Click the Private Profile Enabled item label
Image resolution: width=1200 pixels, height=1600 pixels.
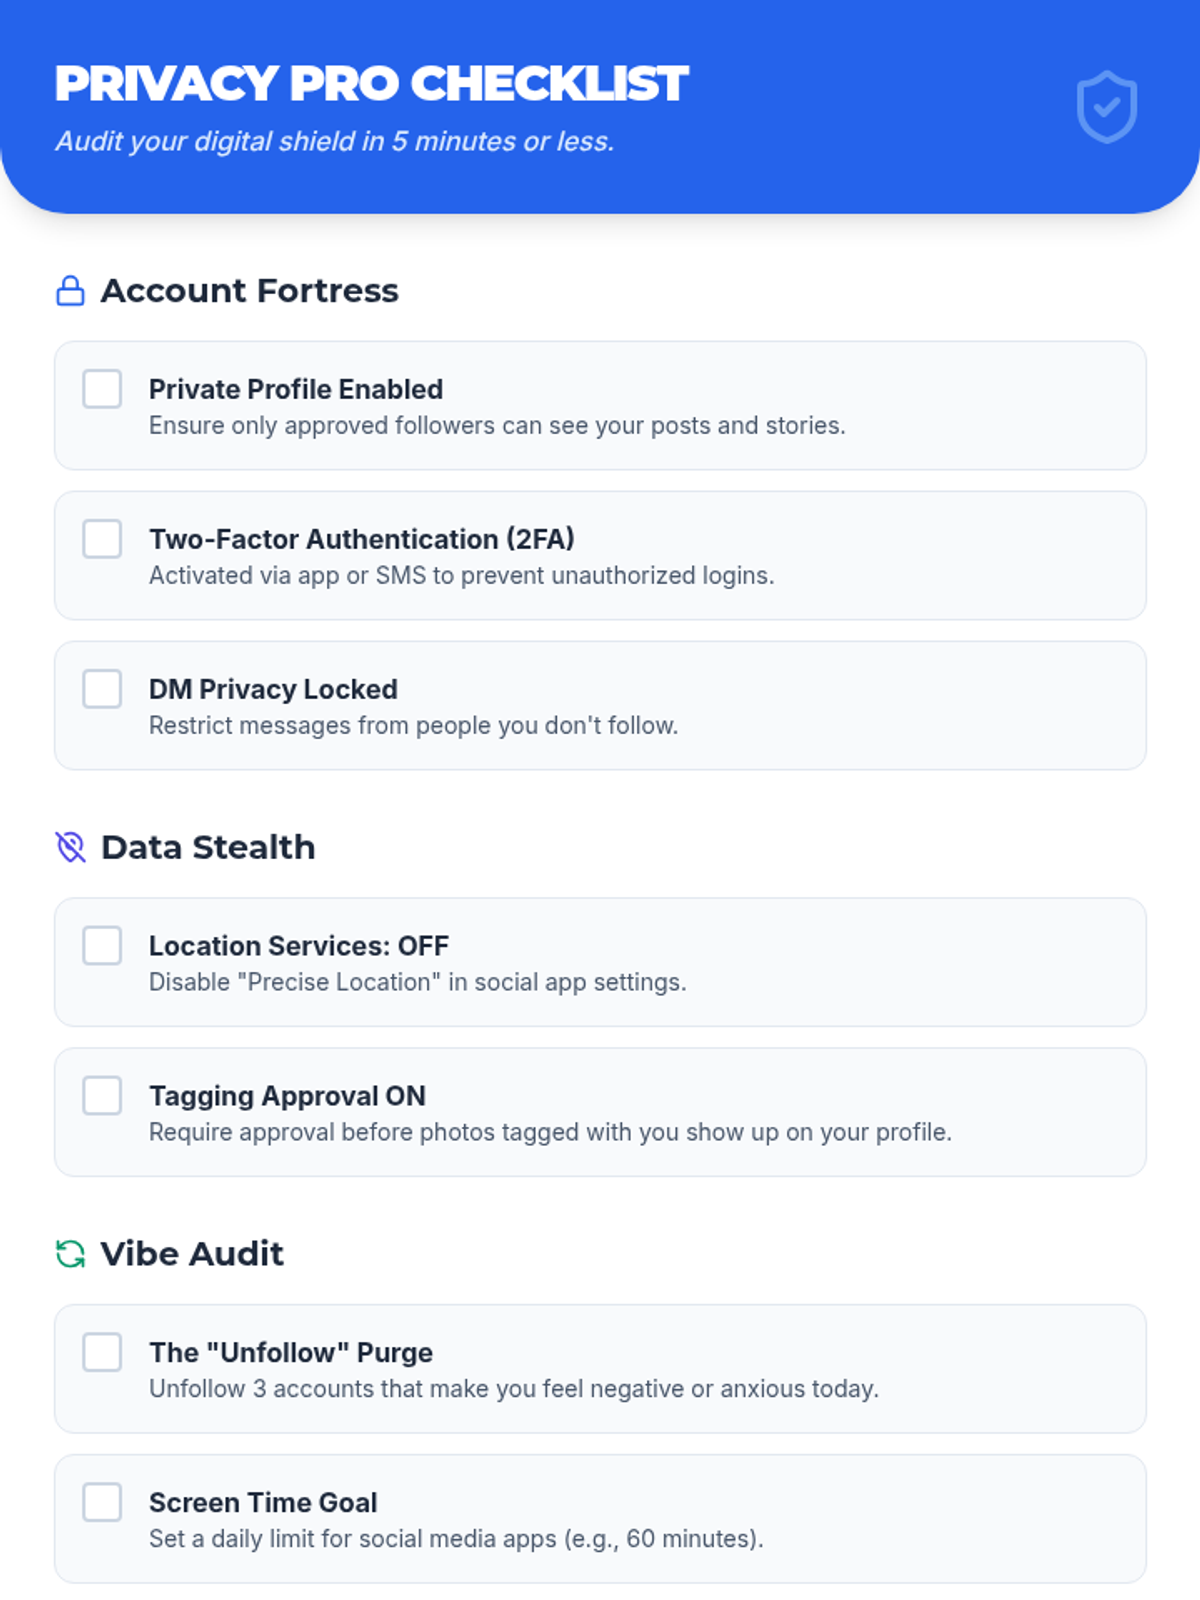[x=296, y=389]
